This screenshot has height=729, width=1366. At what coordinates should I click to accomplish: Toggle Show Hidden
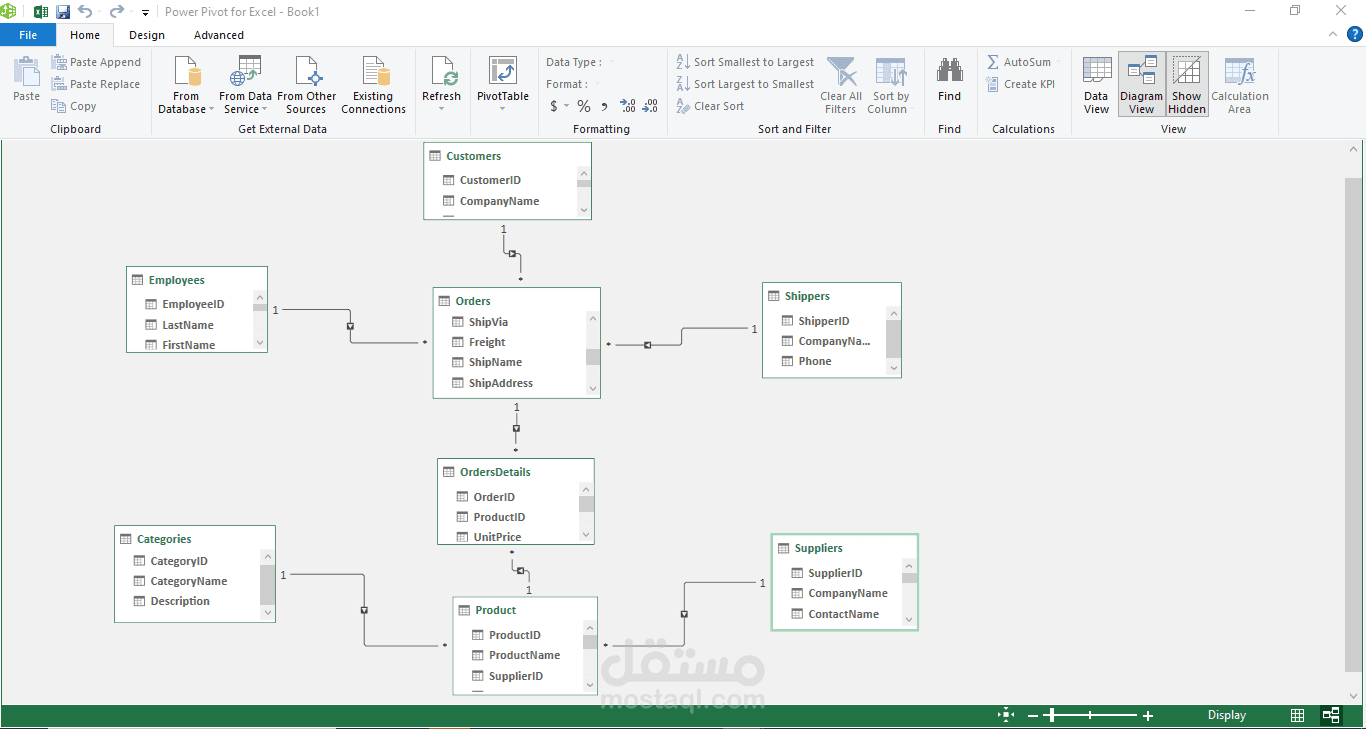[1187, 85]
